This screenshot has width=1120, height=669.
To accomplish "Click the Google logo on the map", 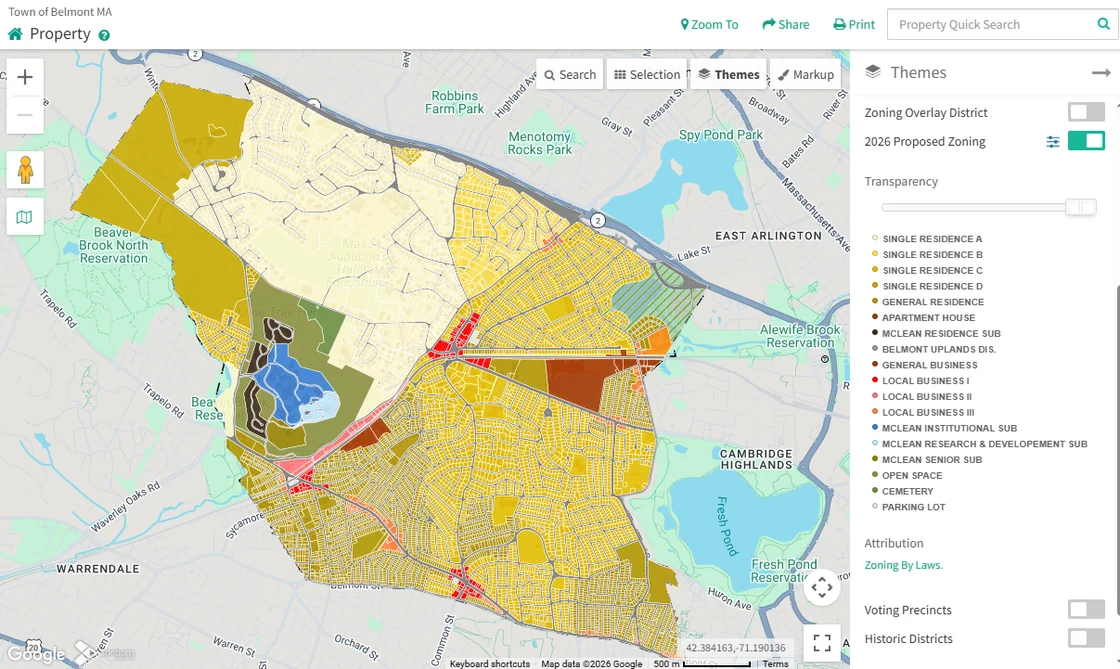I will tap(36, 653).
